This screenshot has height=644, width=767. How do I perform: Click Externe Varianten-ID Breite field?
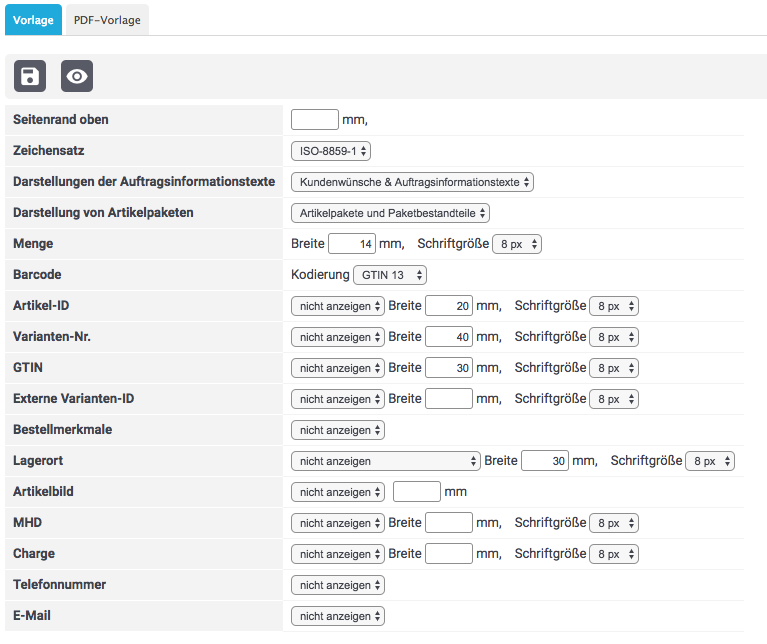tap(448, 399)
